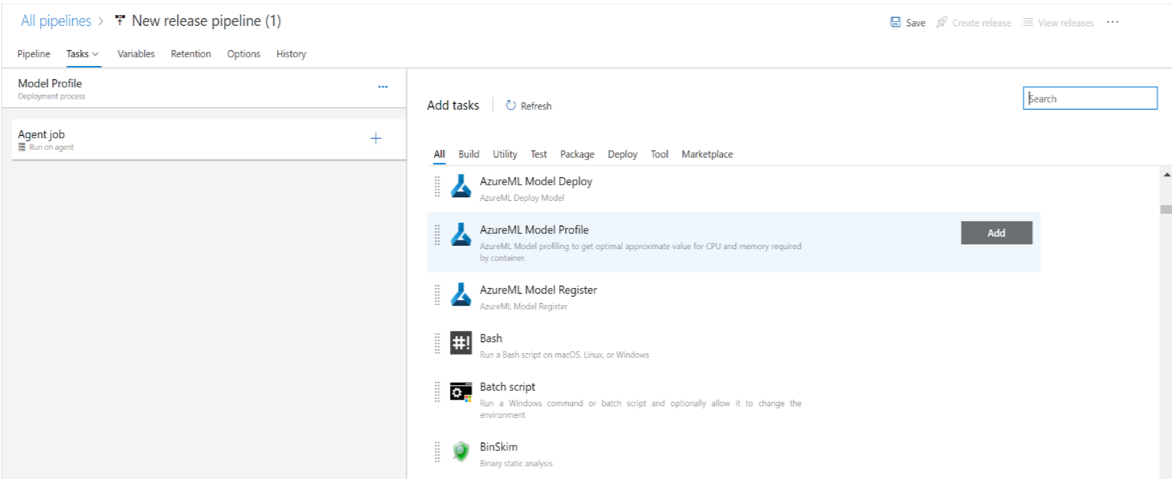The image size is (1172, 479).
Task: Select the Bash task title
Action: coord(491,339)
